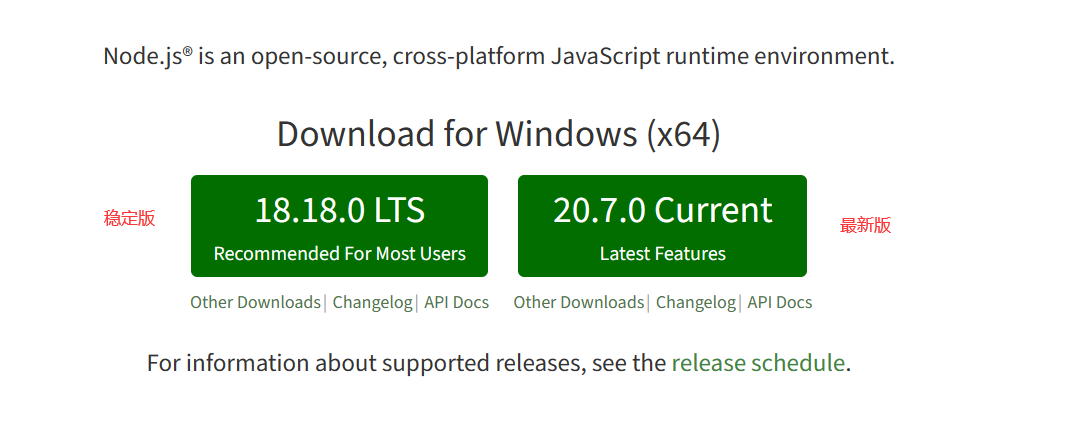View Changelog under the Current version
This screenshot has width=1090, height=448.
[x=695, y=302]
